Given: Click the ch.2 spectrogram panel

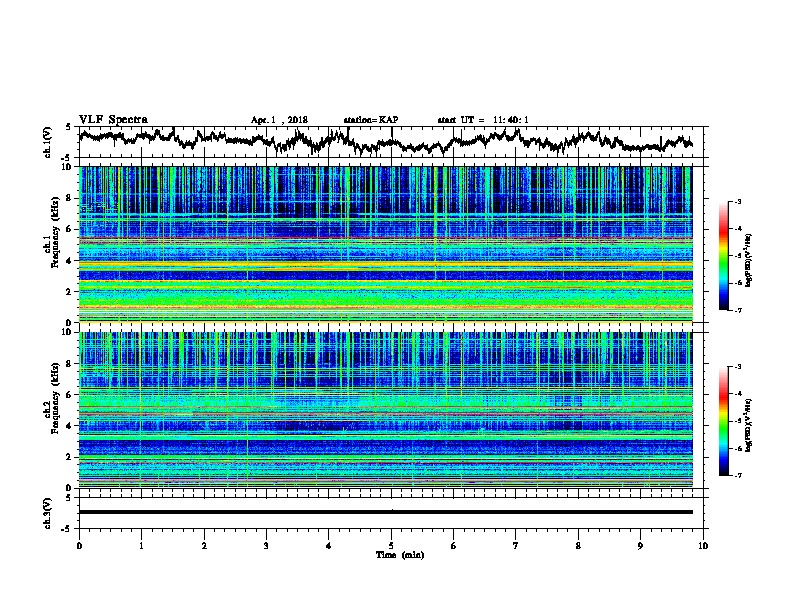Looking at the screenshot, I should [x=385, y=410].
